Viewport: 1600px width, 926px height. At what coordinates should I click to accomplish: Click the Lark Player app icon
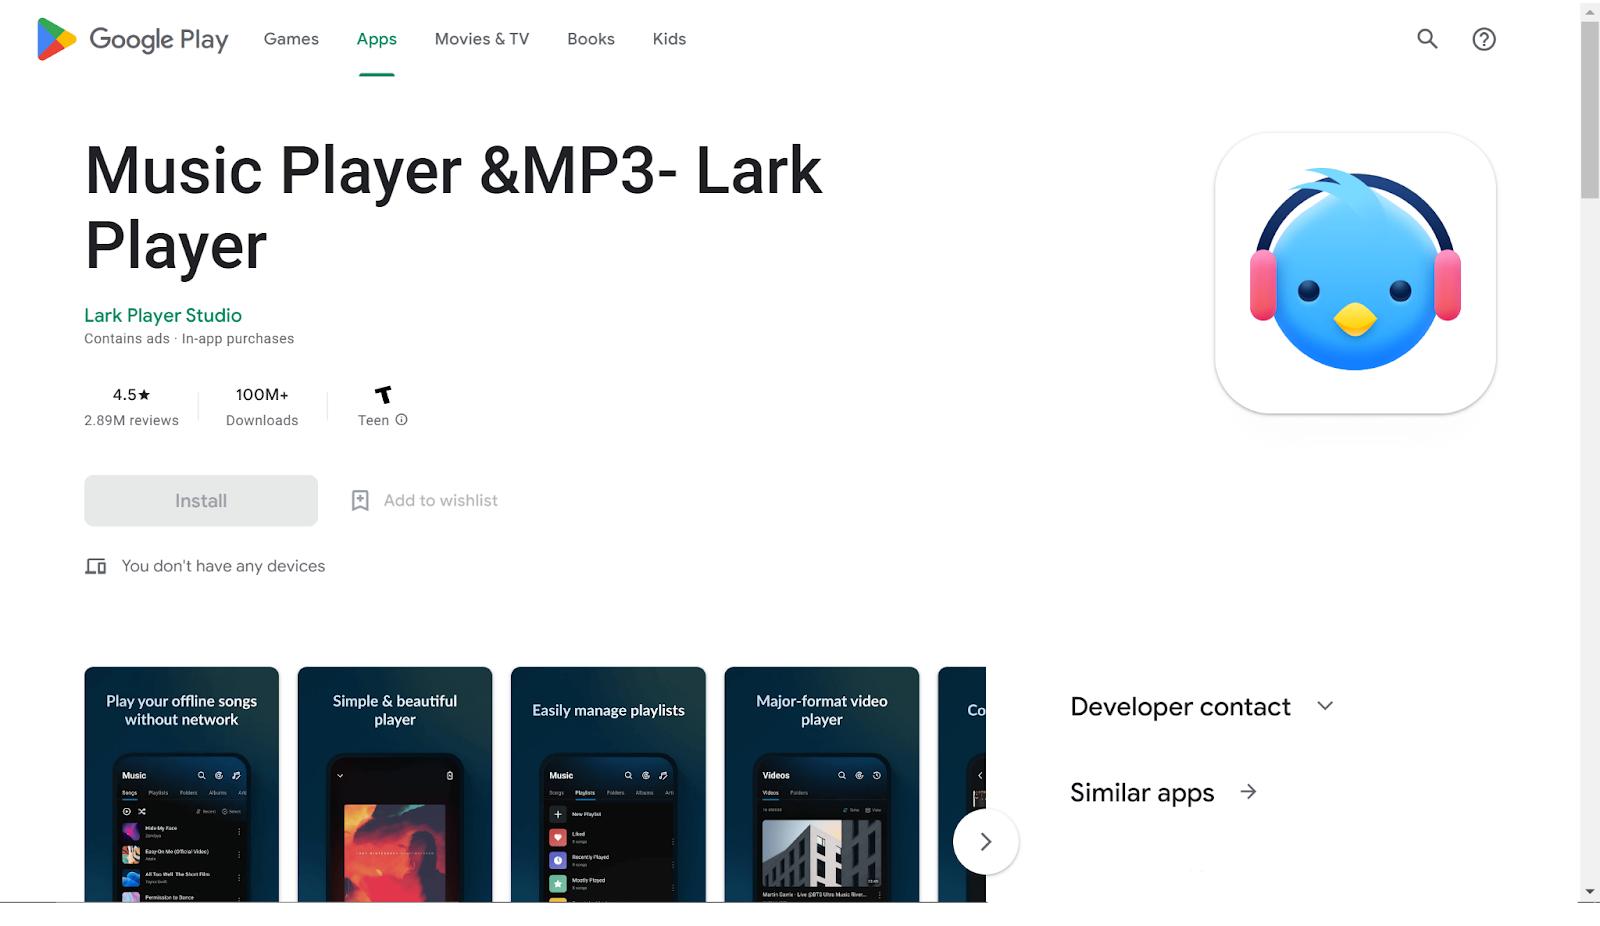tap(1355, 273)
